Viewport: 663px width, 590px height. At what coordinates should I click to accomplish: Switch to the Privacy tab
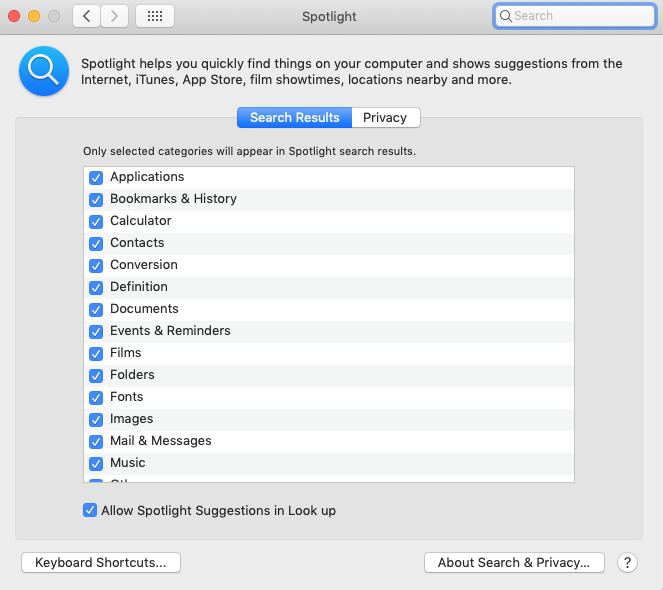click(385, 117)
